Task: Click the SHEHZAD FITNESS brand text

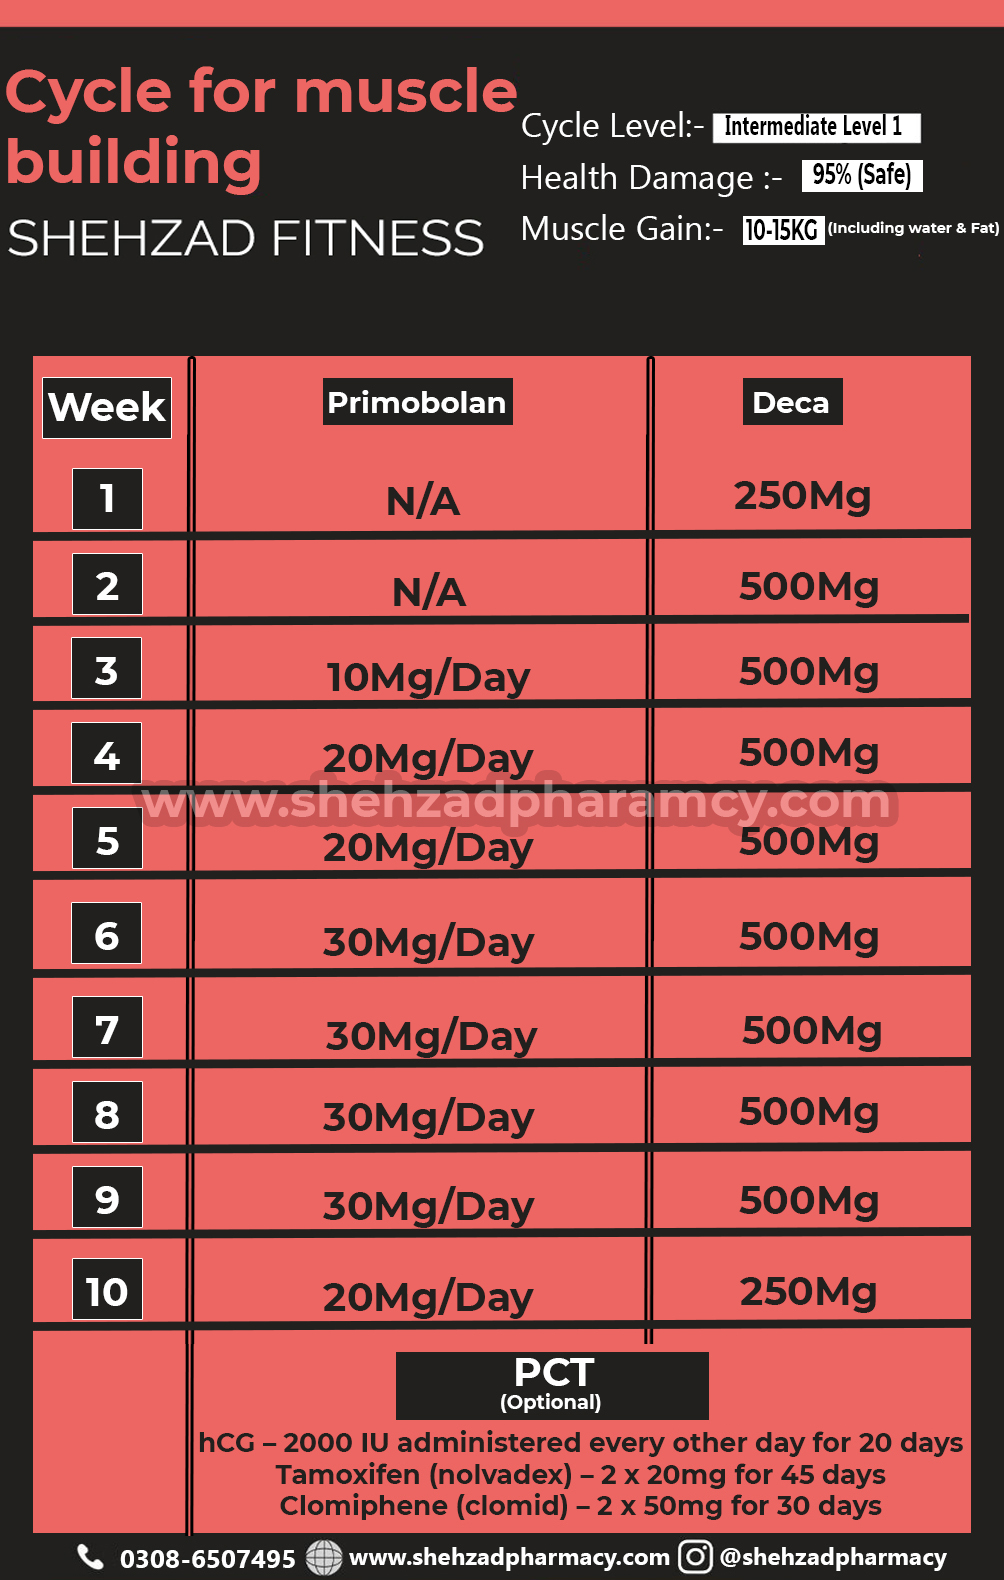Action: point(246,238)
